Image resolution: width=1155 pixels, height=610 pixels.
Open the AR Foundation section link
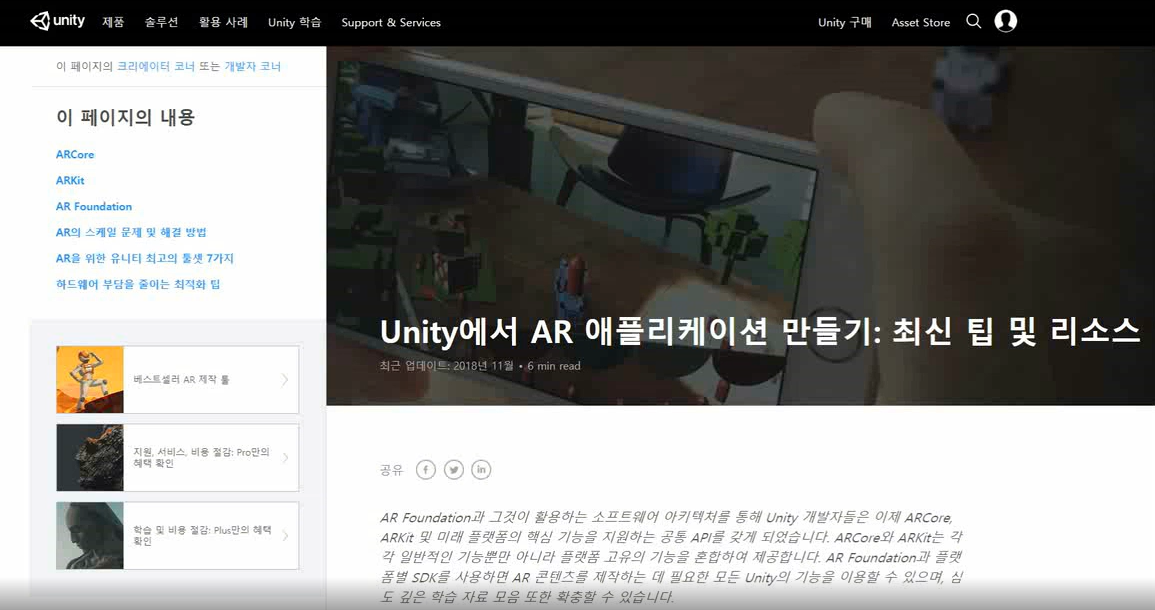tap(93, 206)
